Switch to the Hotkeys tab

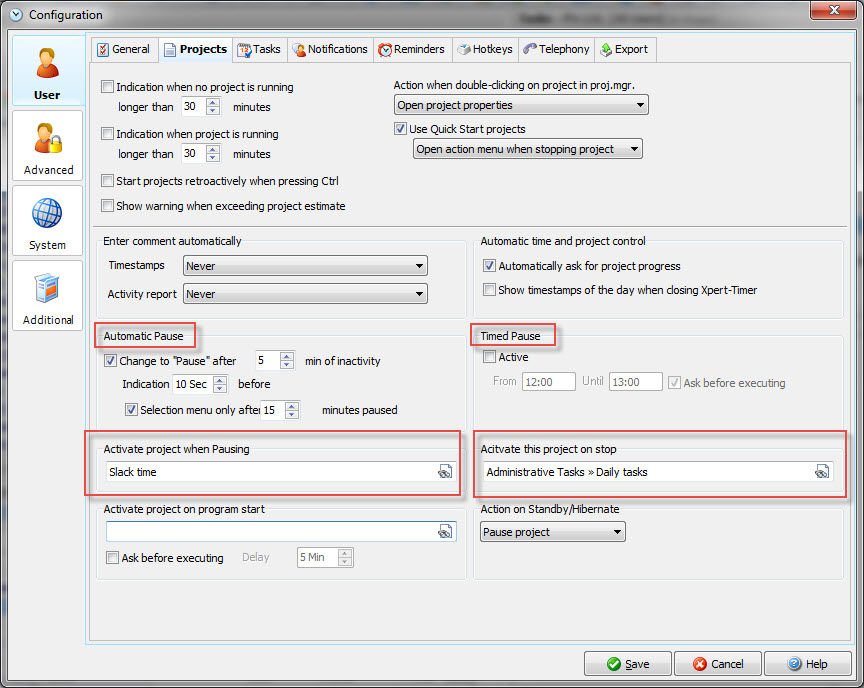pyautogui.click(x=484, y=49)
